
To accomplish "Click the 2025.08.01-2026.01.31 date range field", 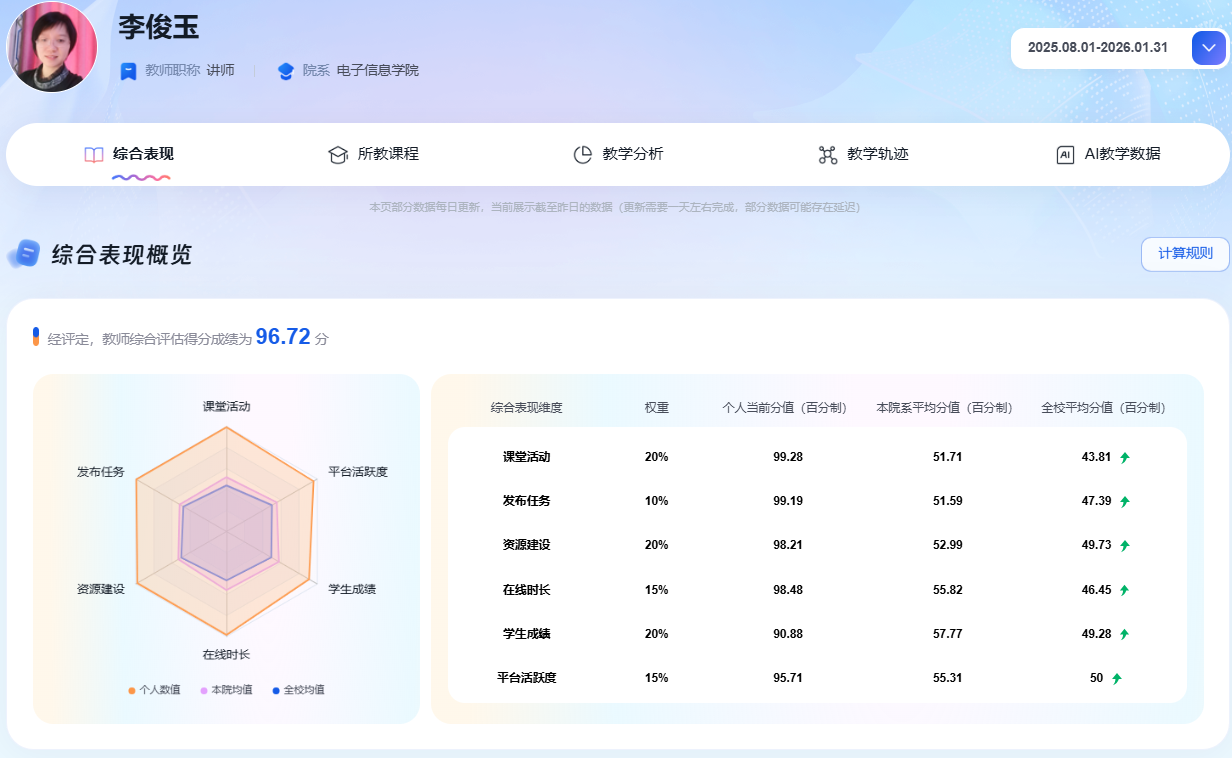I will point(1097,48).
